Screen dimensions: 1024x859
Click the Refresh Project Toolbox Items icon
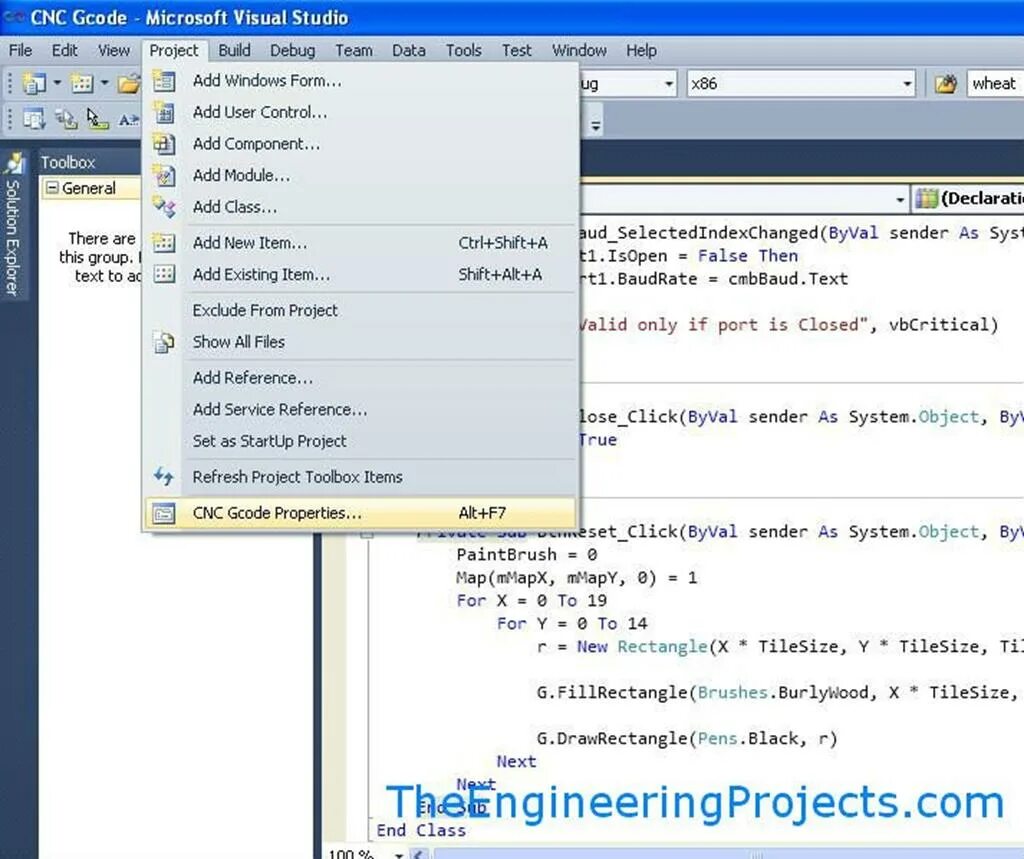click(x=164, y=477)
